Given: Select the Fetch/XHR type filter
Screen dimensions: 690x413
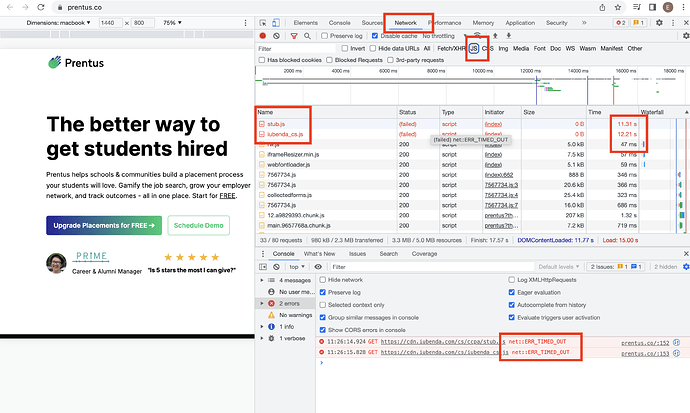Looking at the screenshot, I should coord(451,48).
